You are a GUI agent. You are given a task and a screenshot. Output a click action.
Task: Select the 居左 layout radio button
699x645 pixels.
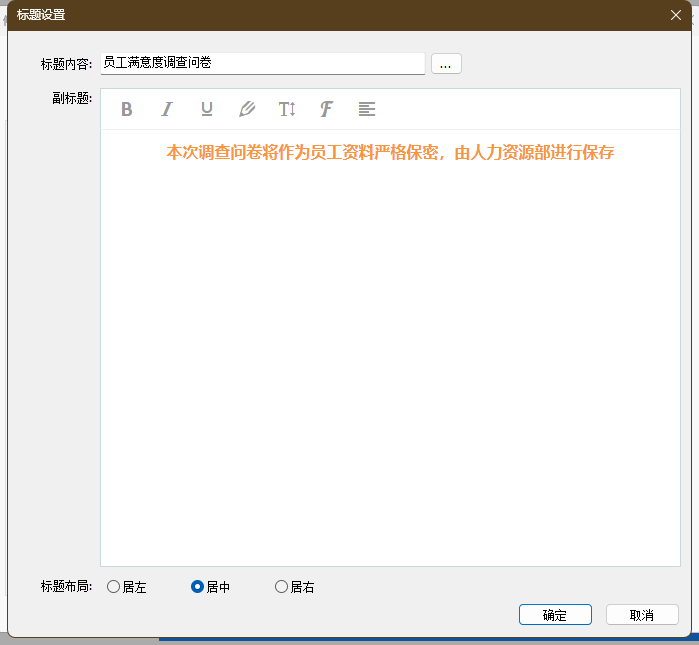click(x=113, y=587)
